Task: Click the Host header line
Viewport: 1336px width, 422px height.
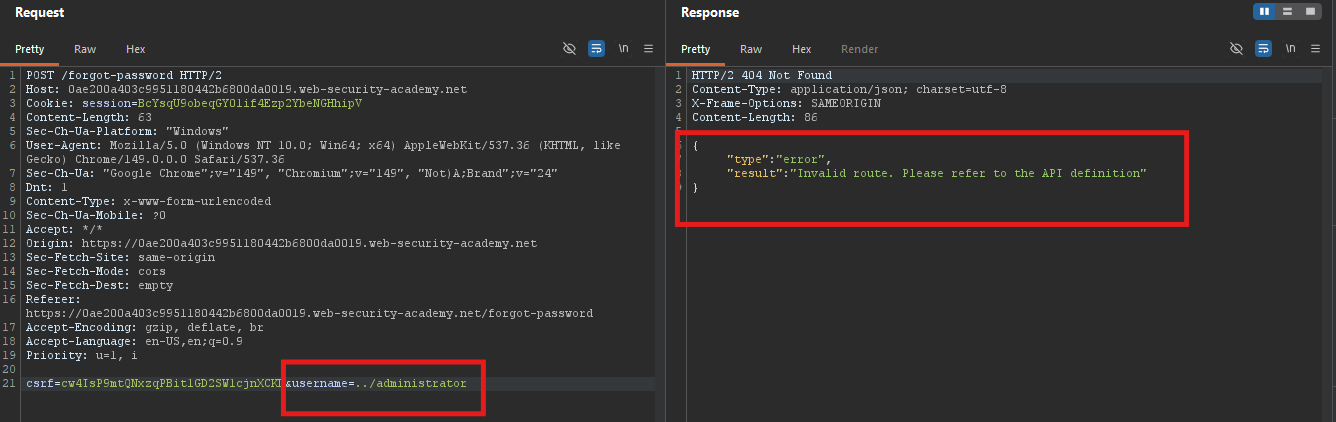Action: coord(246,89)
